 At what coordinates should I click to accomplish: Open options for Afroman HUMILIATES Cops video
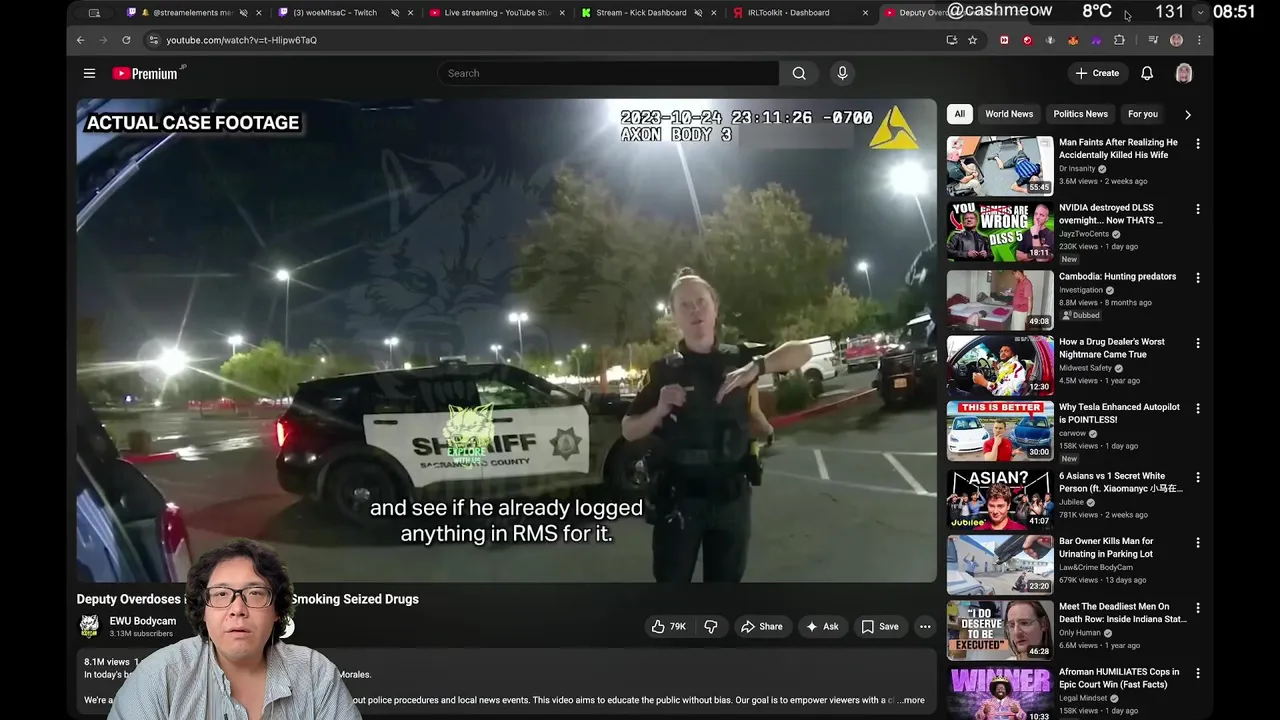coord(1197,673)
